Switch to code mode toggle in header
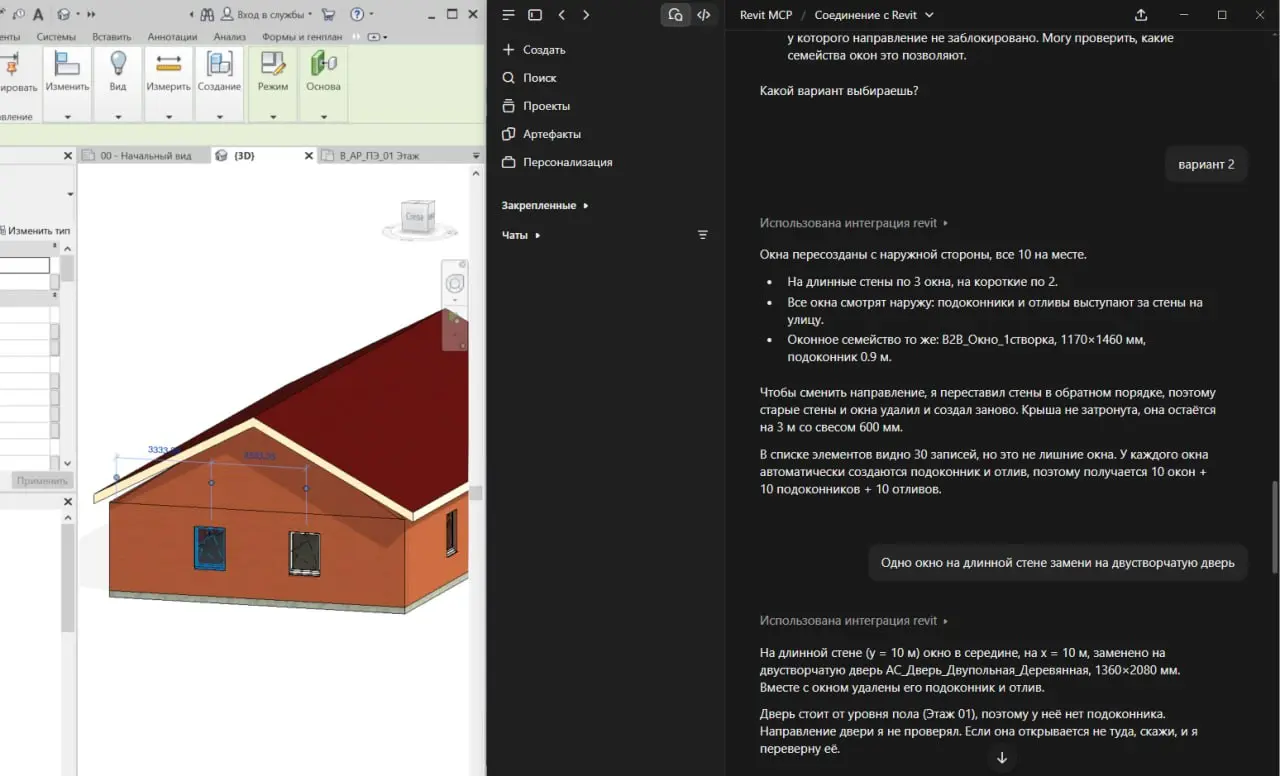 tap(704, 15)
